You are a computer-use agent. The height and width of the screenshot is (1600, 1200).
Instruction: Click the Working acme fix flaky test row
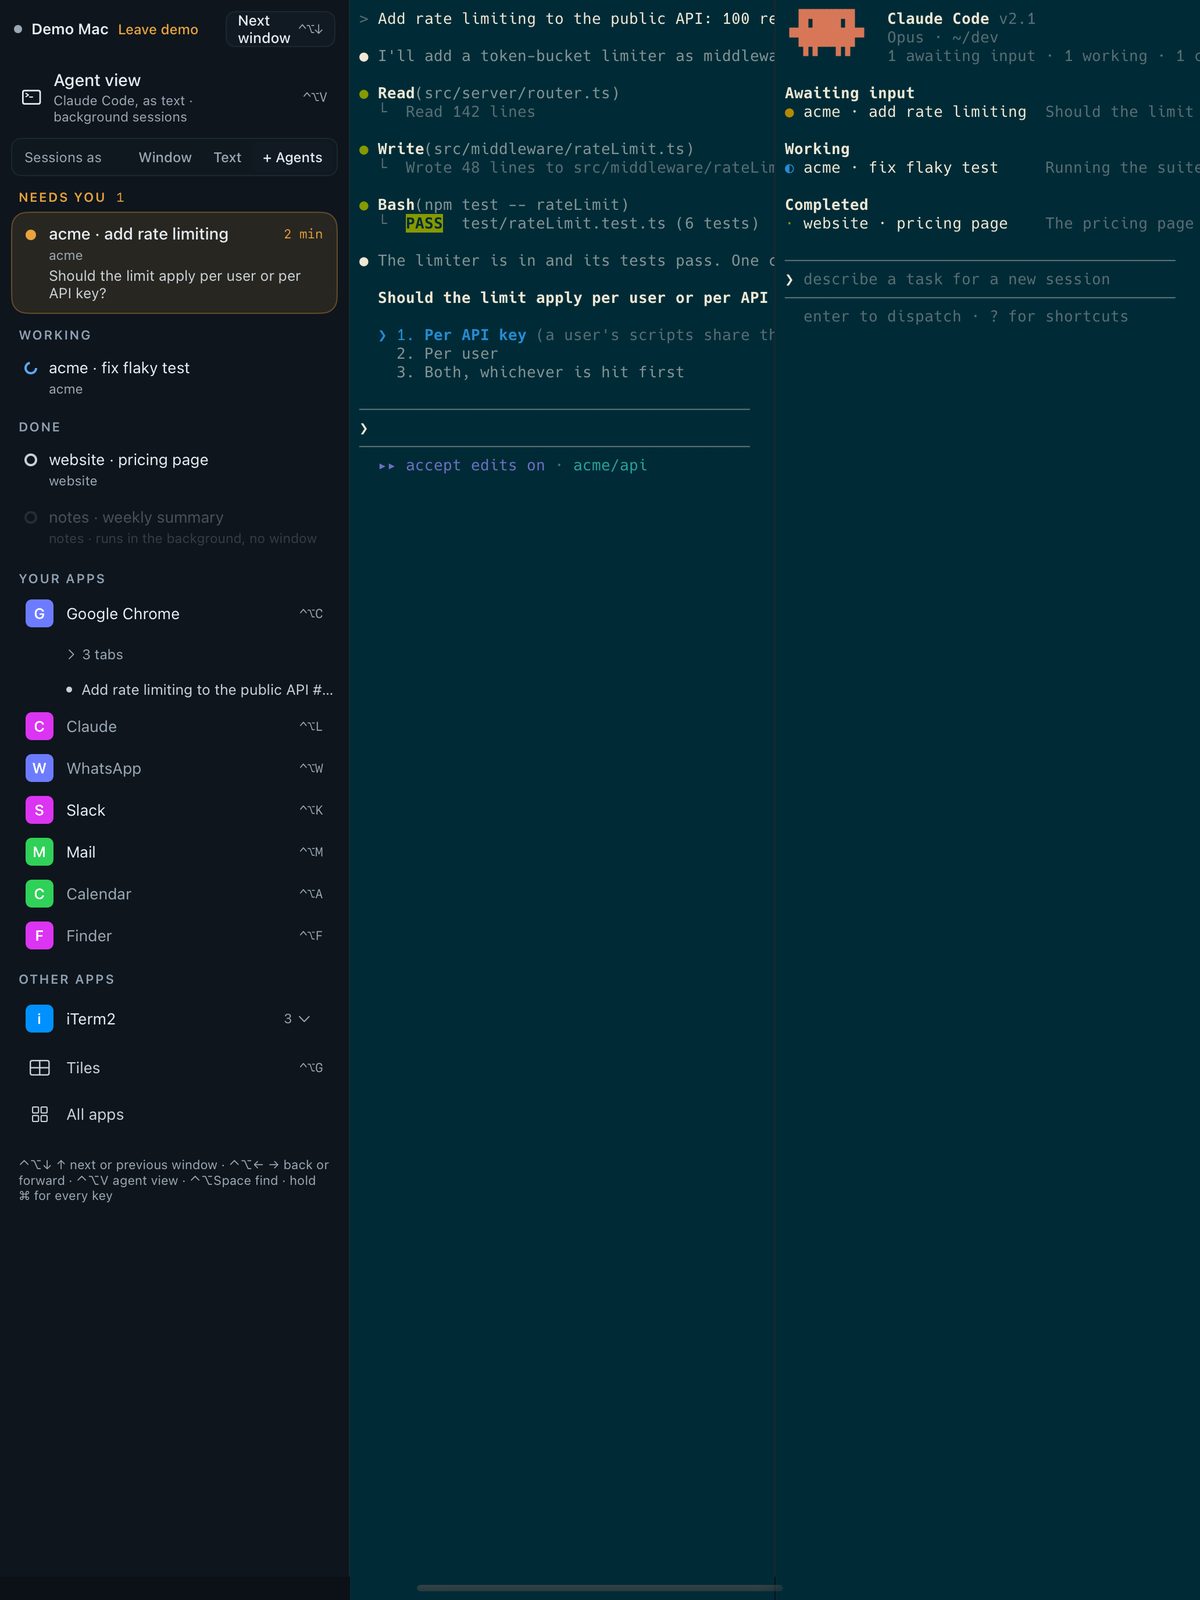(x=992, y=168)
